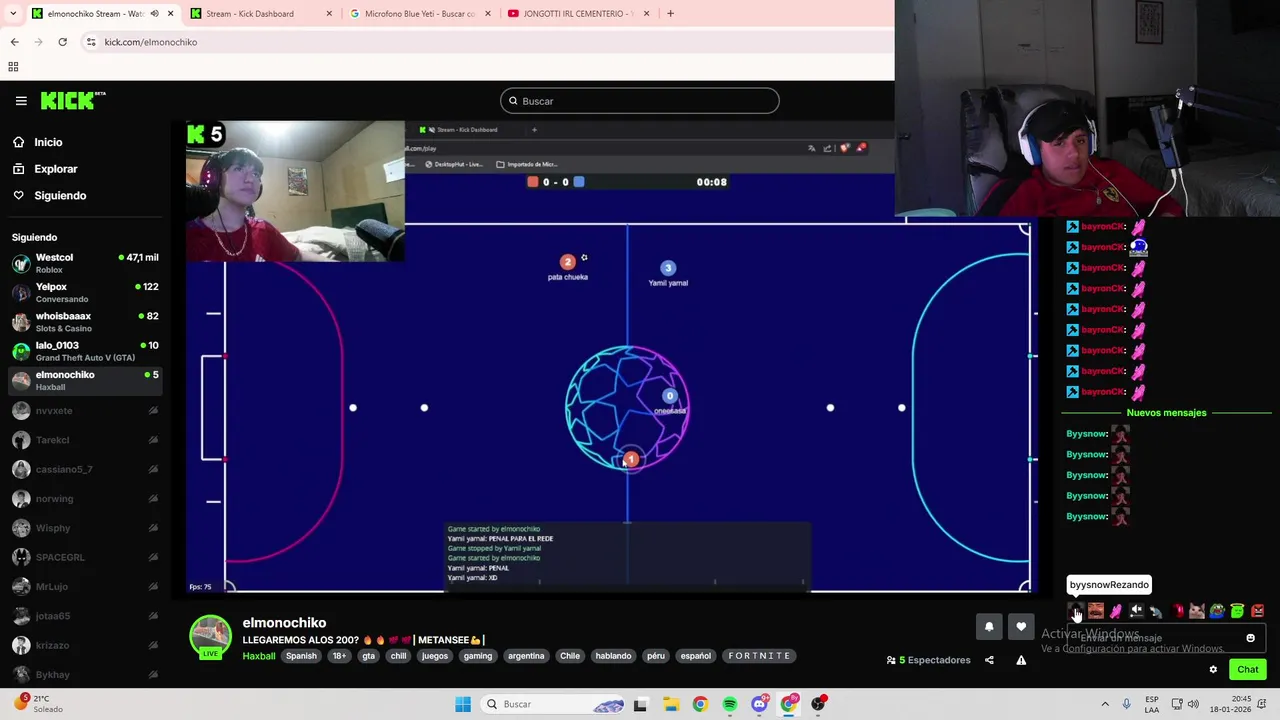1280x720 pixels.
Task: Click the heart follow button
Action: 1021,627
